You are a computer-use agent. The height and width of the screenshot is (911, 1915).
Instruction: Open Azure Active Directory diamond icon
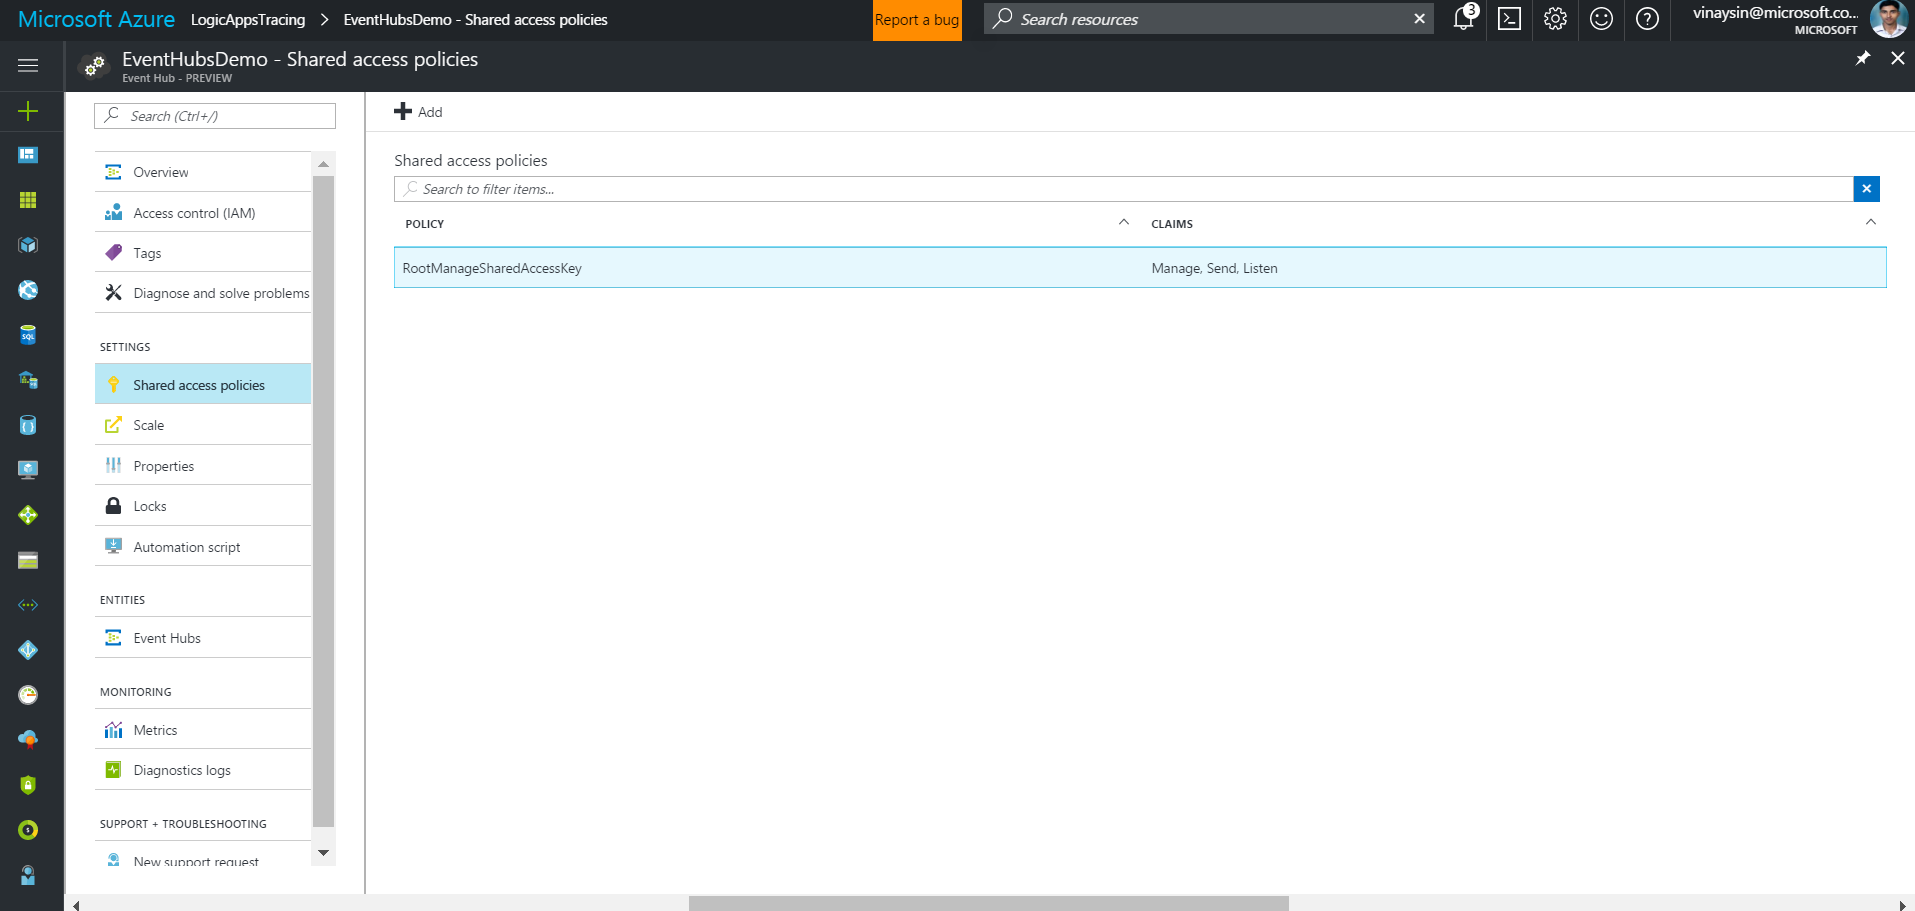click(28, 650)
